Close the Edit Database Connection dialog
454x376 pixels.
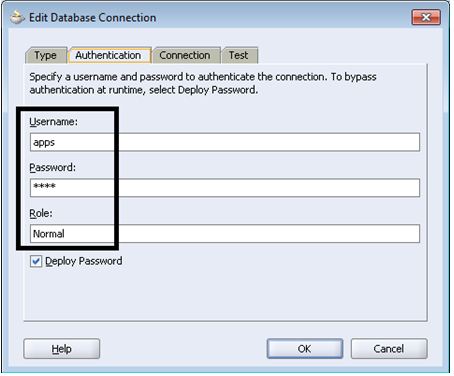(x=426, y=17)
